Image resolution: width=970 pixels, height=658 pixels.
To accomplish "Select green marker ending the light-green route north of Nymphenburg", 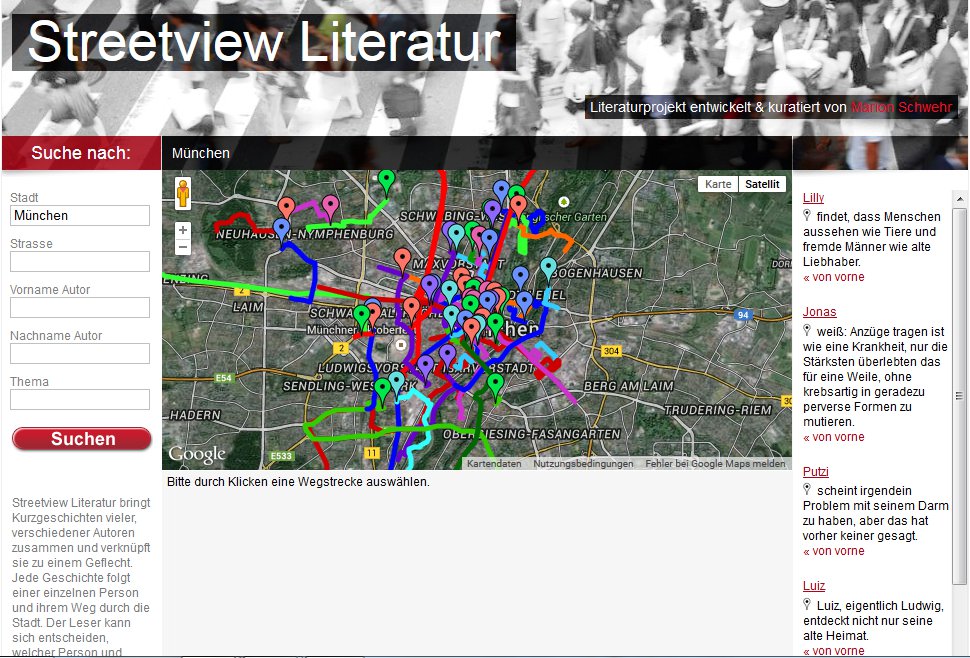I will pyautogui.click(x=387, y=183).
